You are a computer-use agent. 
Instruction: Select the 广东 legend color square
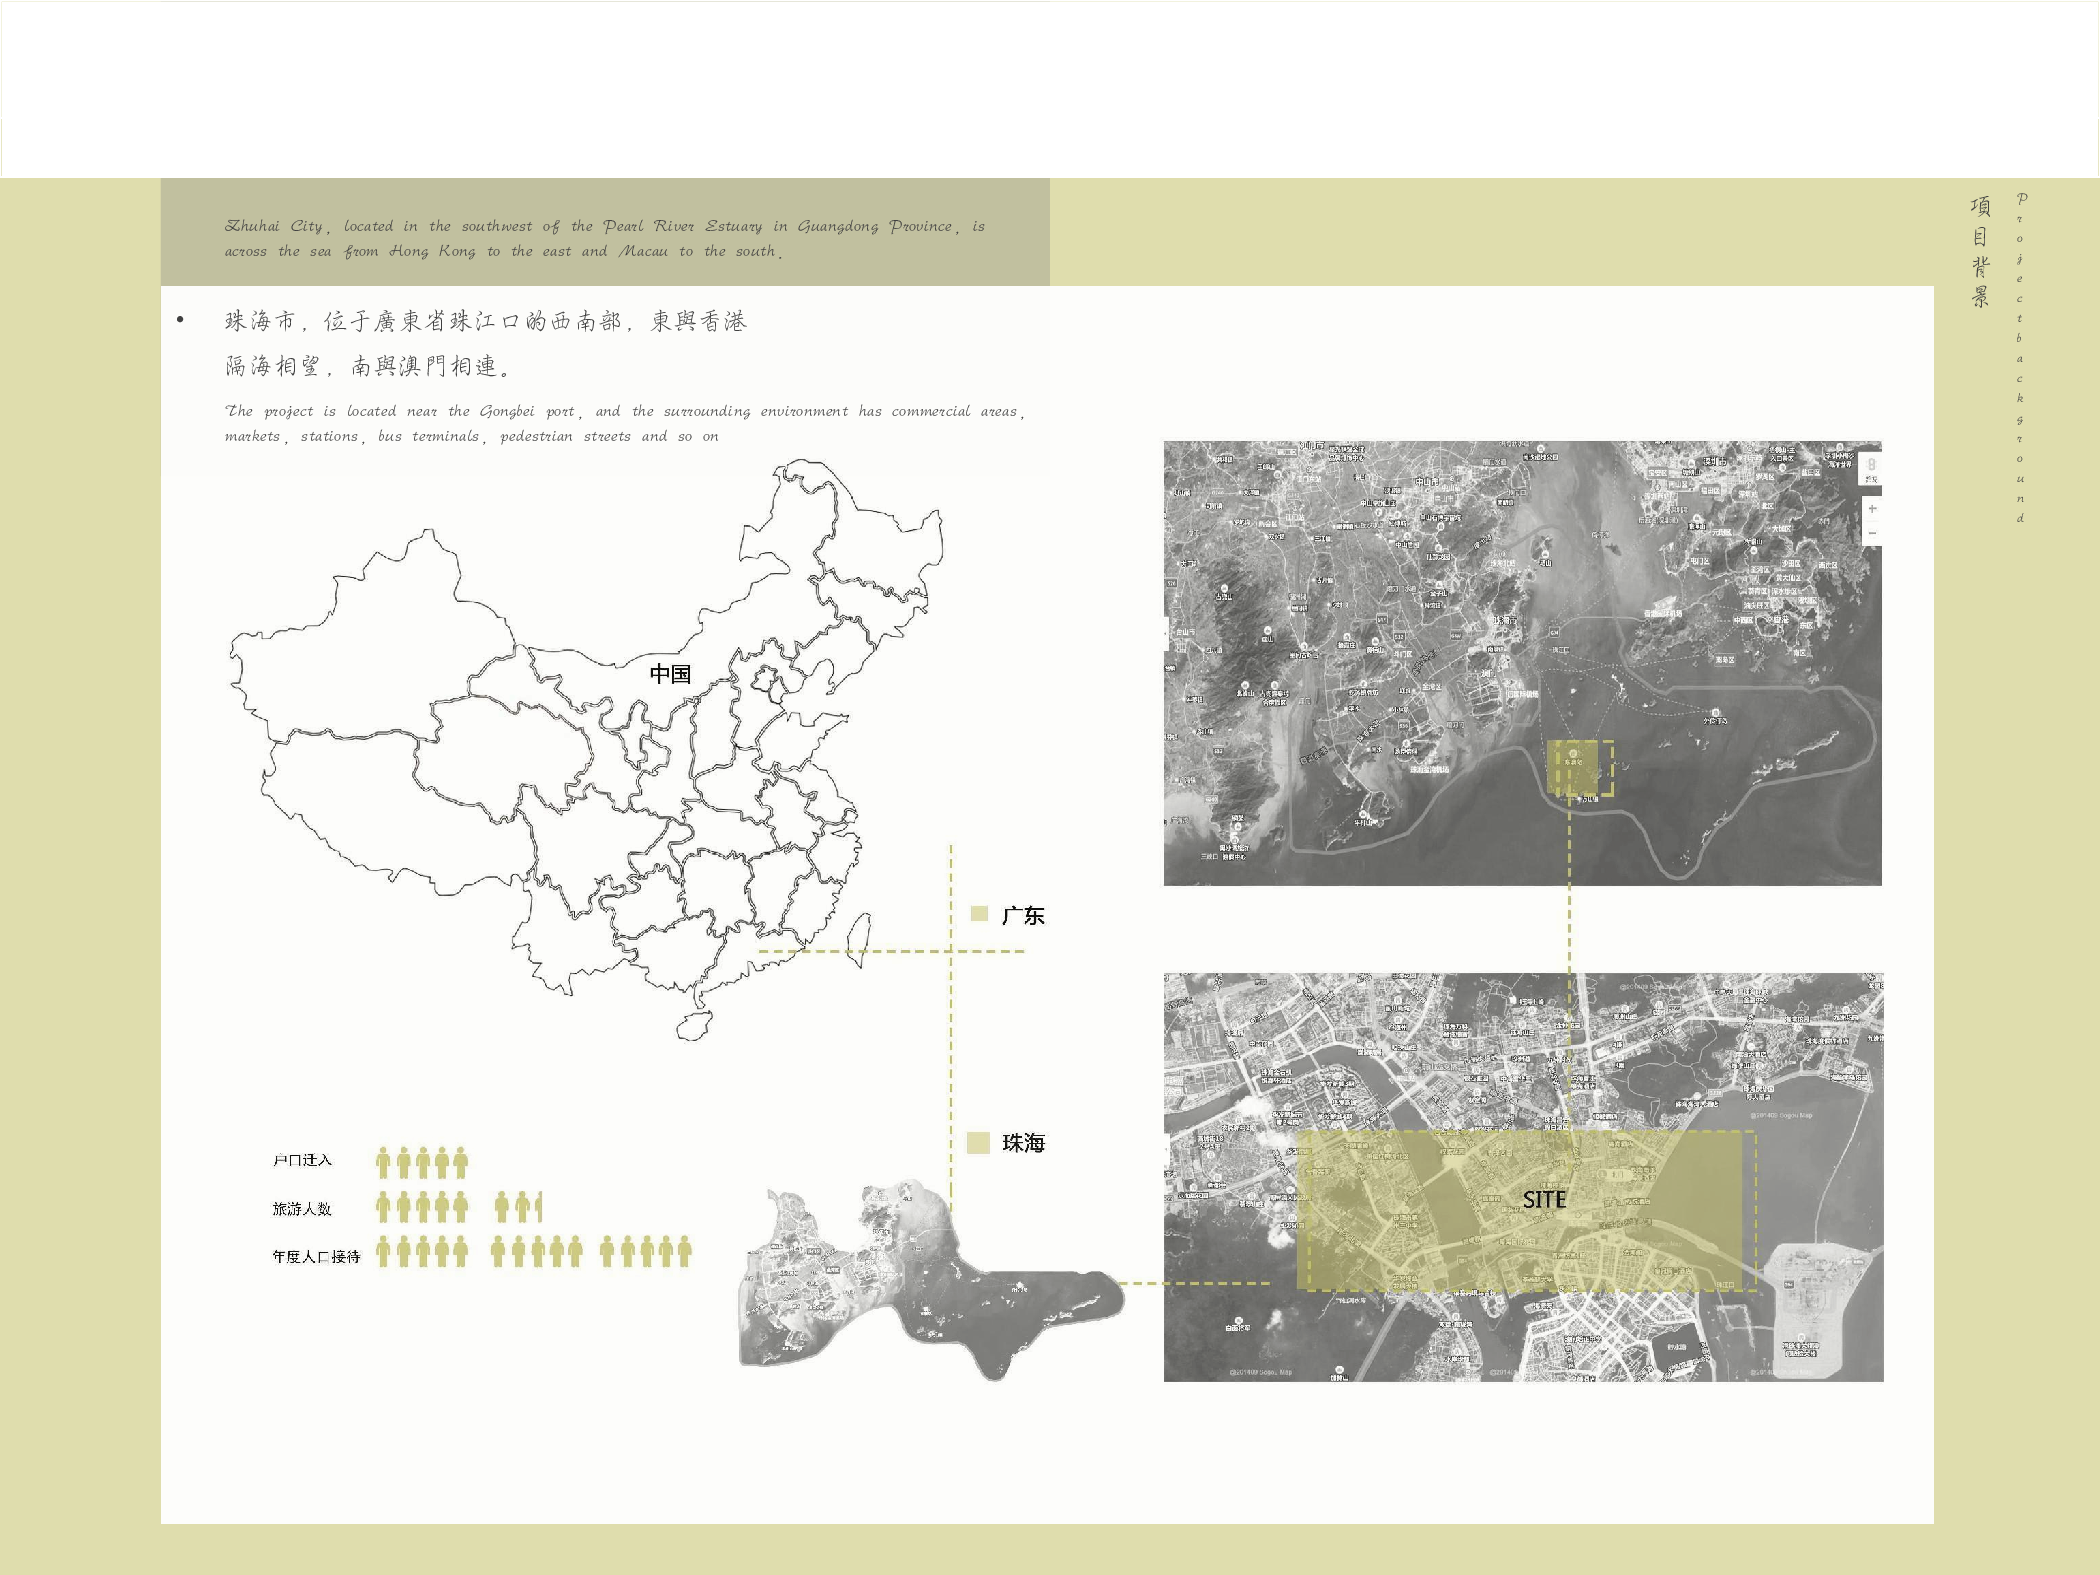coord(979,914)
